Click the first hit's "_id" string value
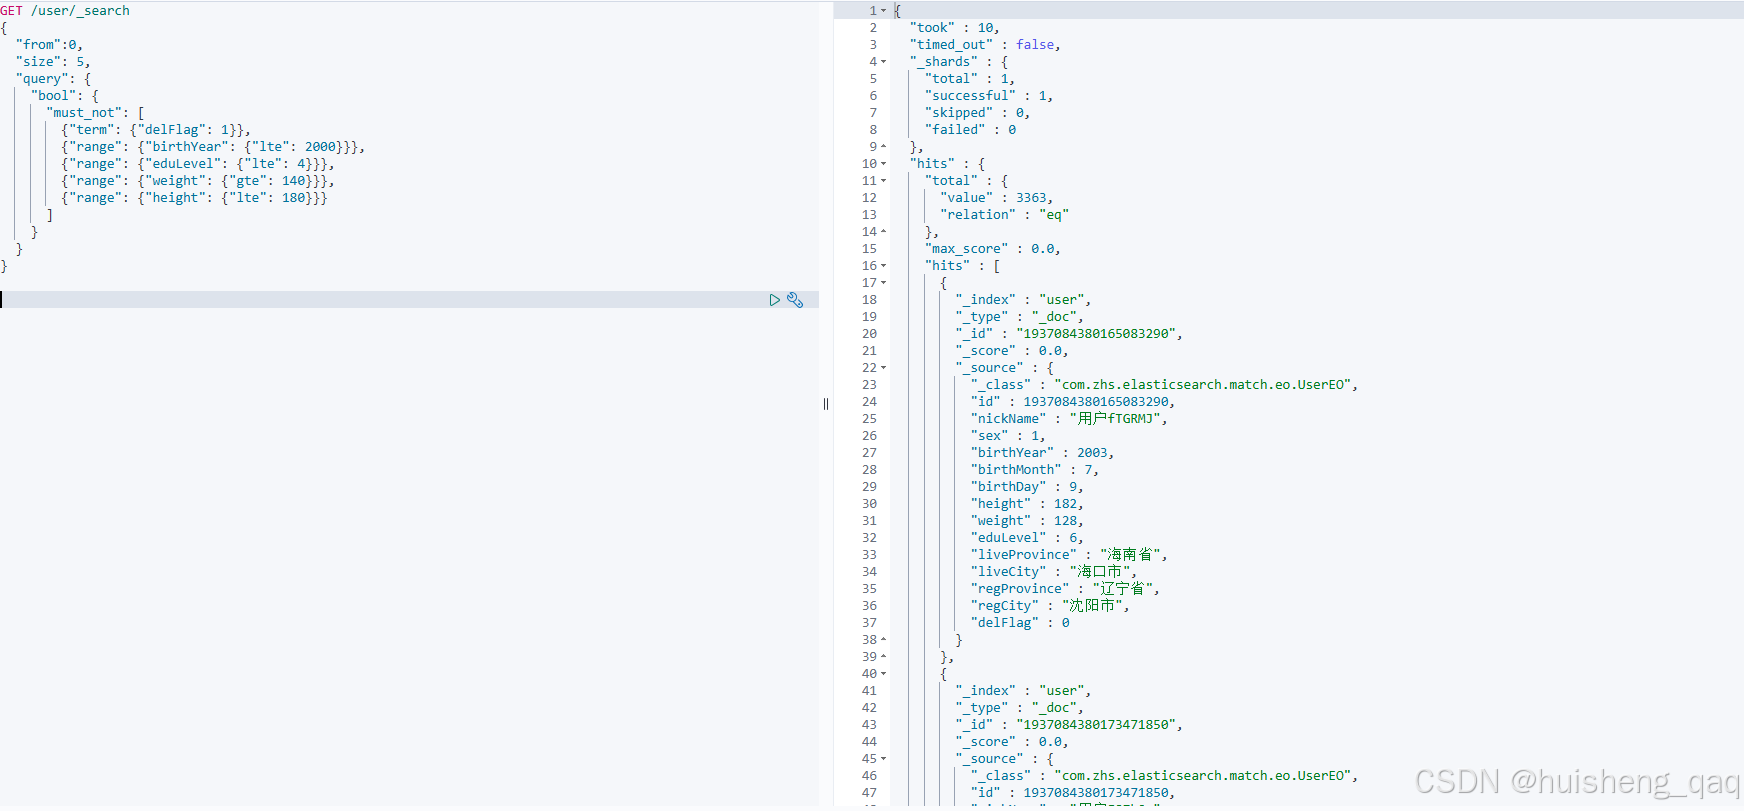 tap(1096, 334)
